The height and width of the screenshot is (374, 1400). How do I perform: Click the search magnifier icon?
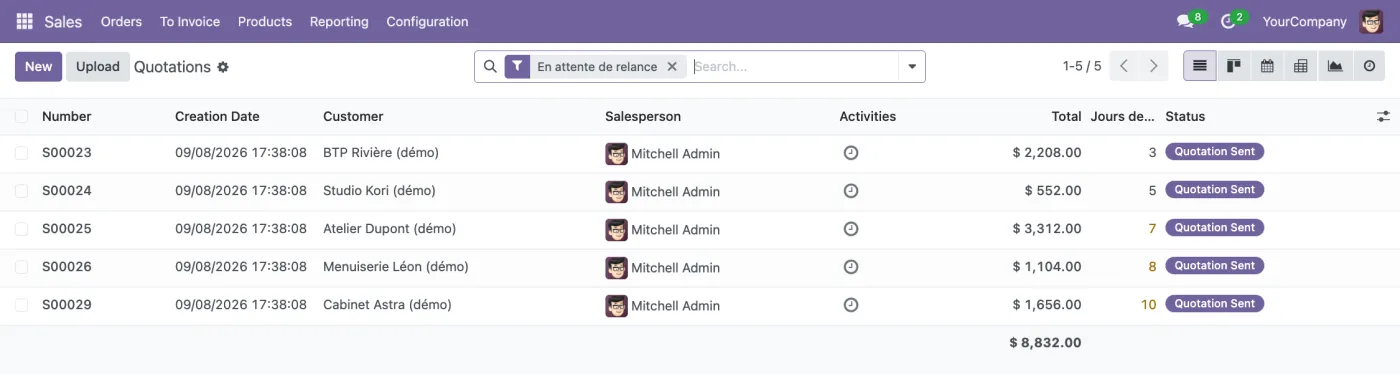(490, 67)
